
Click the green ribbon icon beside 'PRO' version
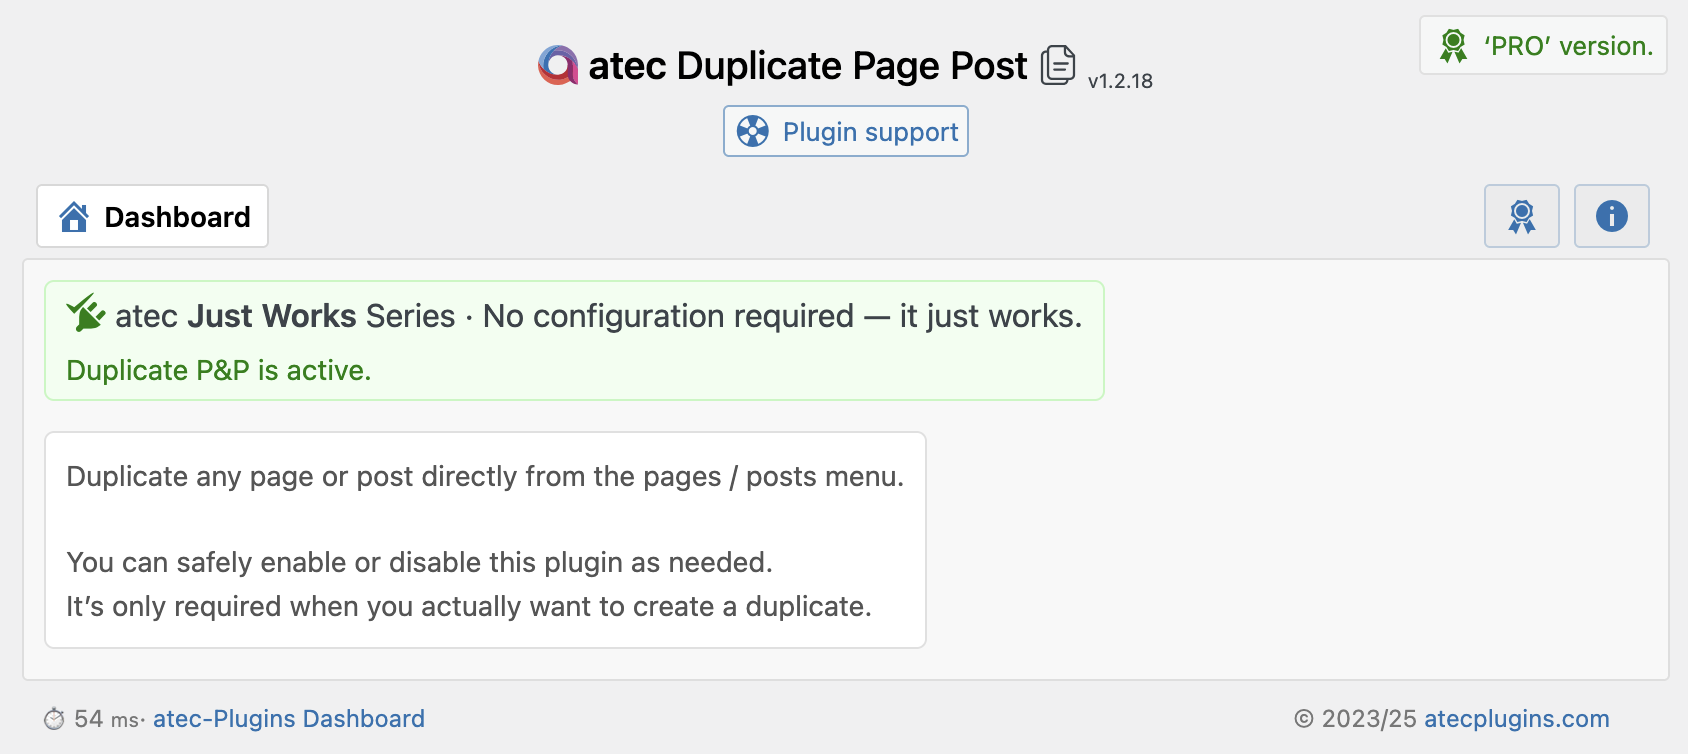(x=1453, y=46)
